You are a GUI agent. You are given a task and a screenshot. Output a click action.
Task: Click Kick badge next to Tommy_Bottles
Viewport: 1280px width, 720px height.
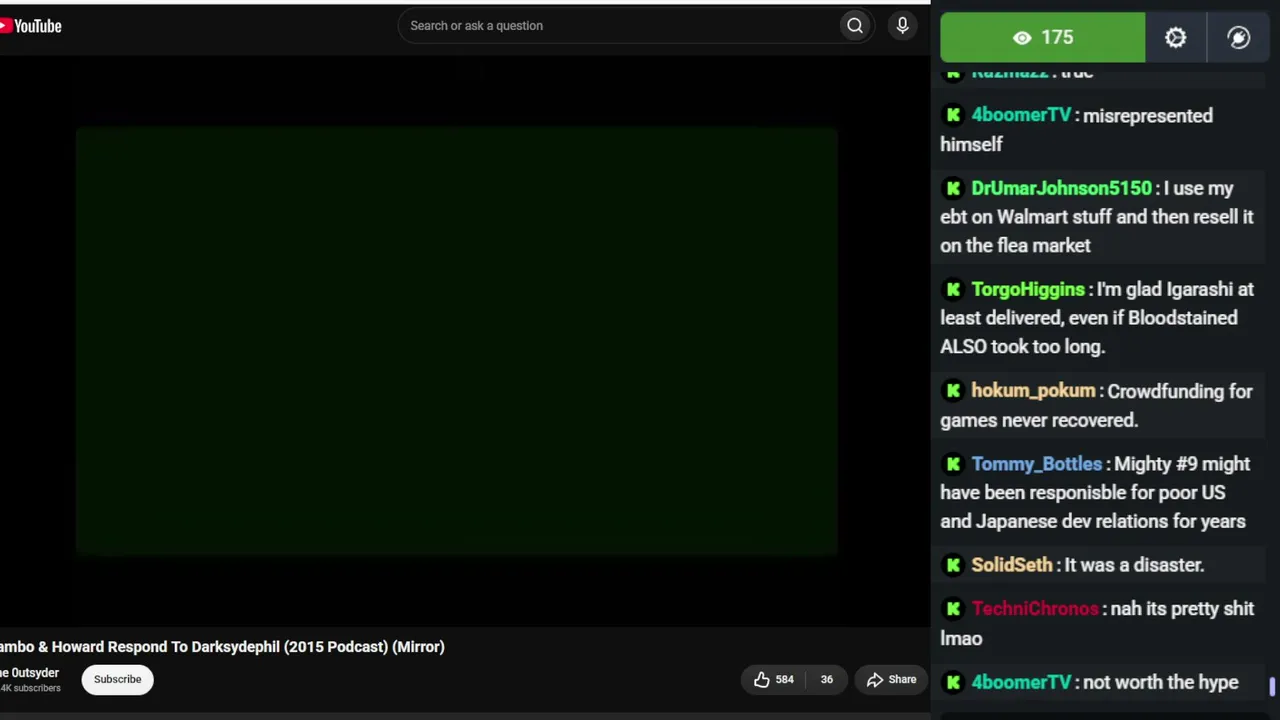click(953, 464)
